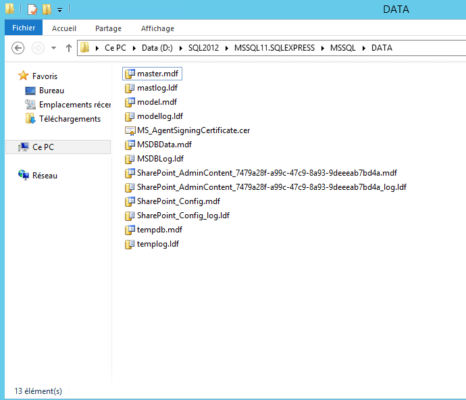
Task: Switch to the Affichage tab
Action: [157, 28]
